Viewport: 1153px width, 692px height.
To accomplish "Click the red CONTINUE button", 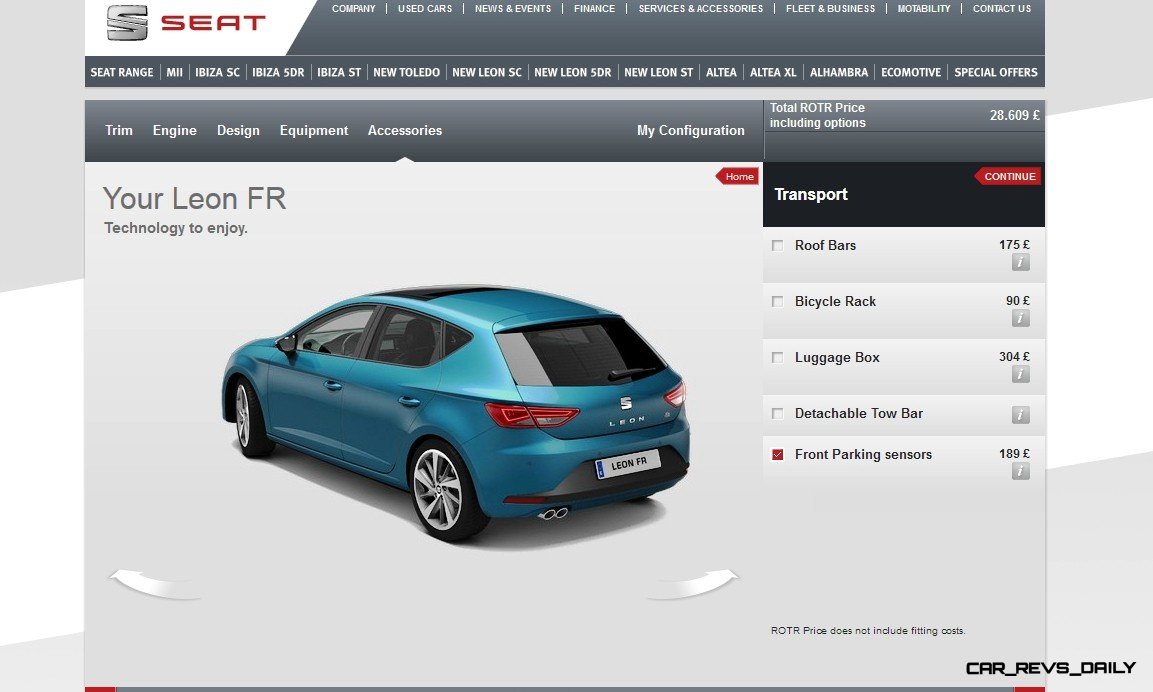I will point(1008,176).
